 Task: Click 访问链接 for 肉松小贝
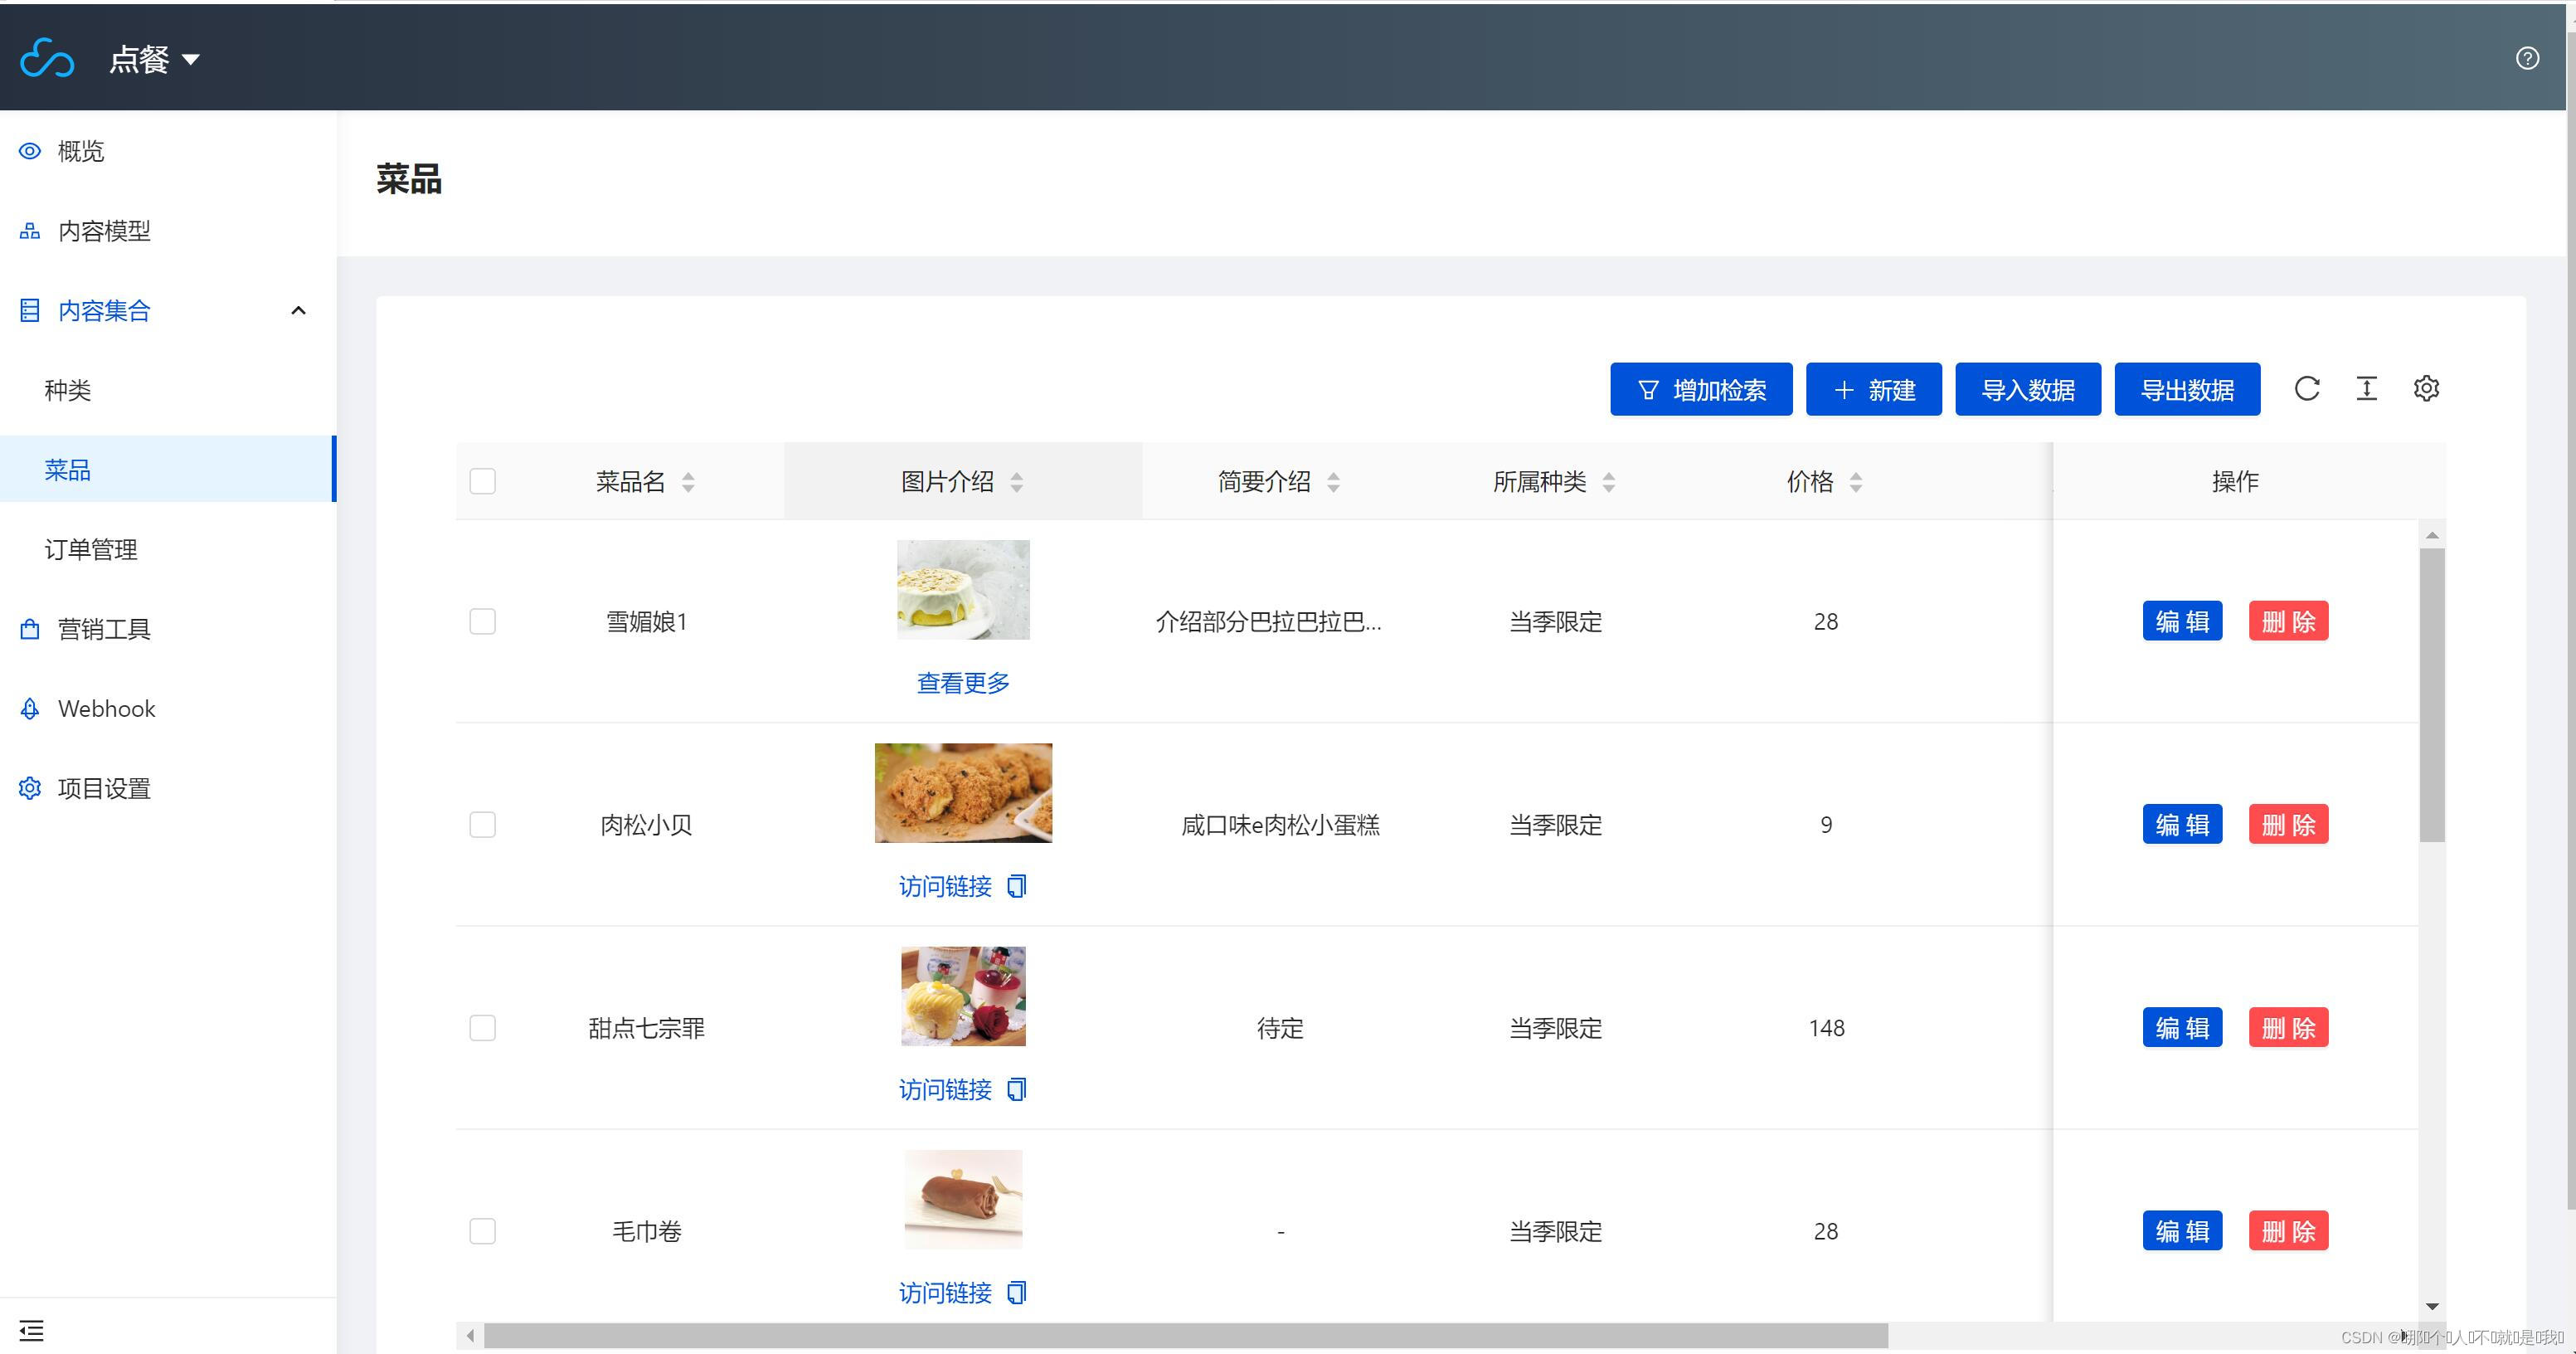tap(945, 886)
